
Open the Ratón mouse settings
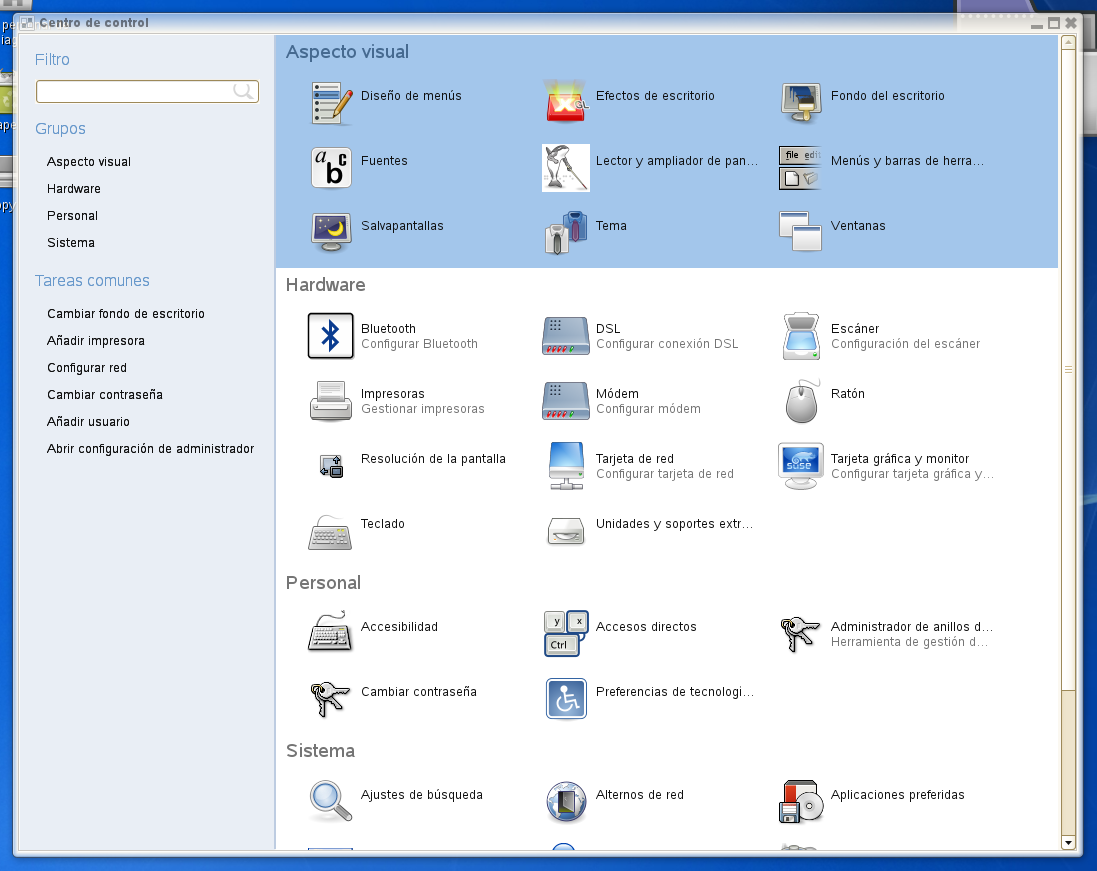801,401
